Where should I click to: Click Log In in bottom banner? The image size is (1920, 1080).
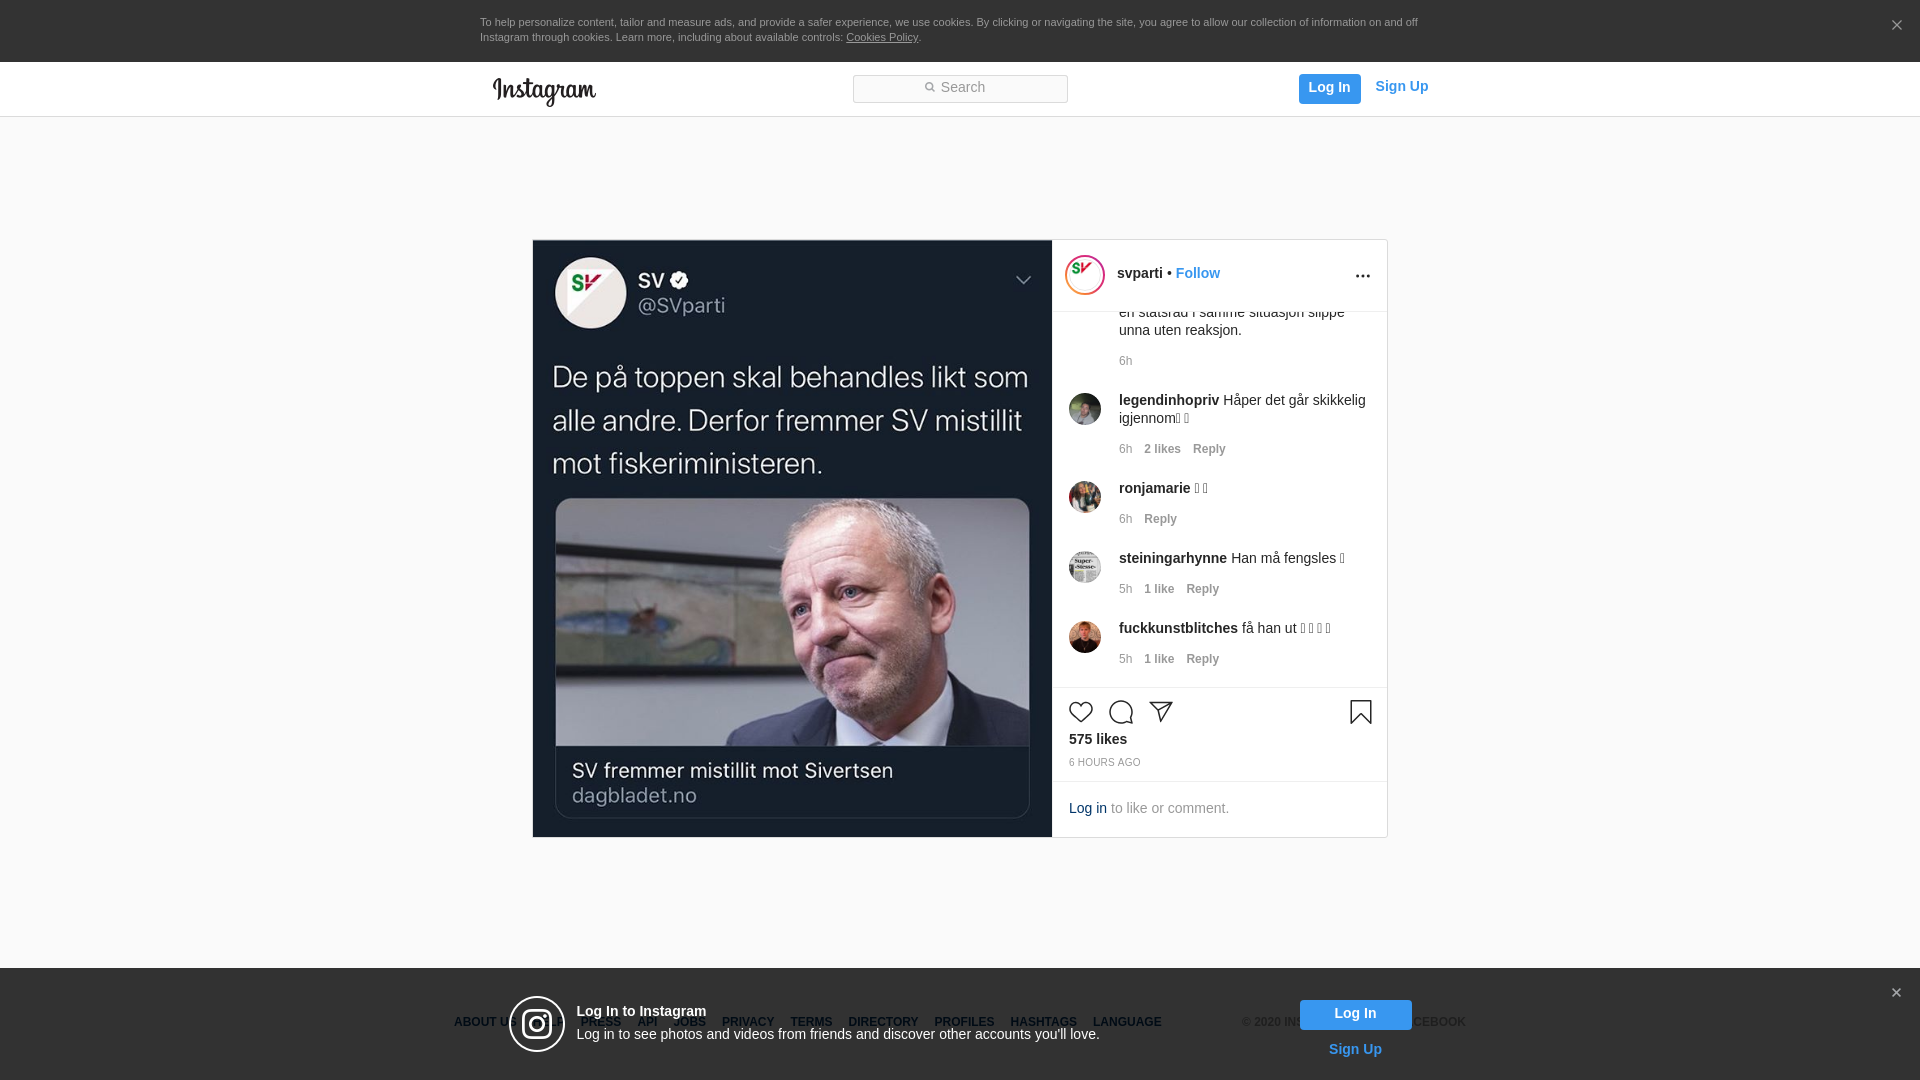click(x=1355, y=1015)
